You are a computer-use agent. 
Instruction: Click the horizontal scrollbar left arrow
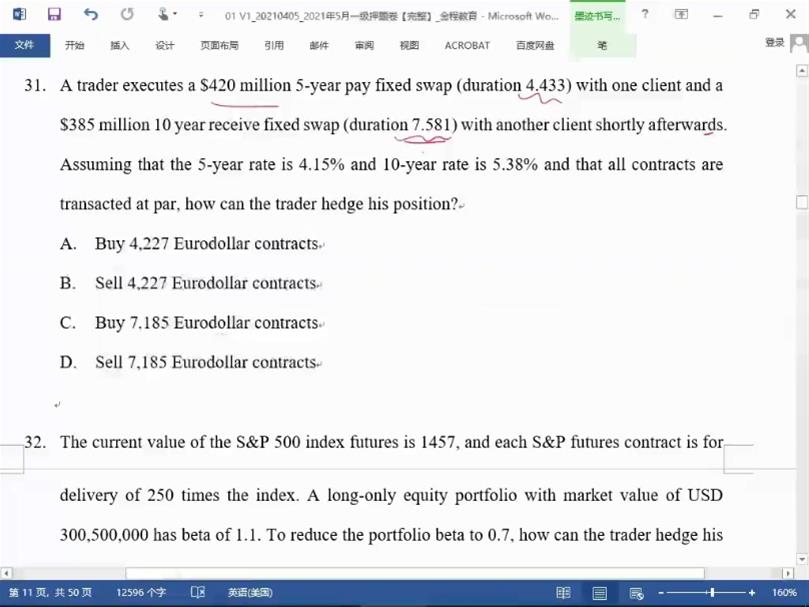click(x=6, y=573)
